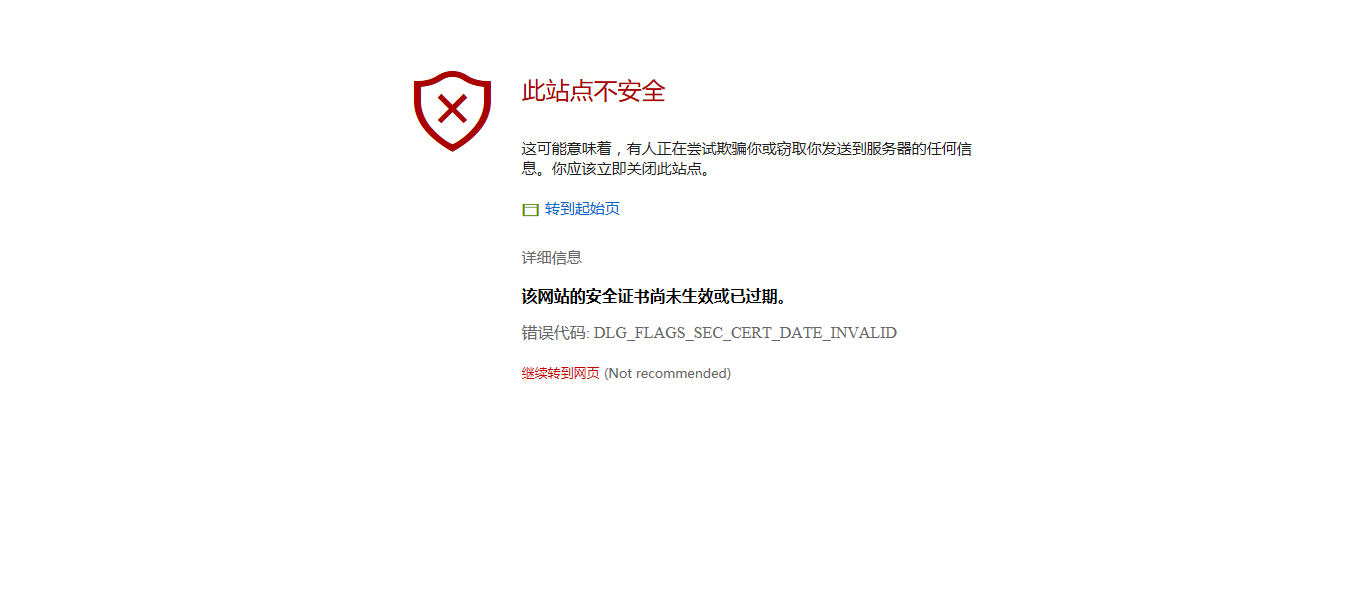Click CERT_DATE in the error code

[x=778, y=333]
